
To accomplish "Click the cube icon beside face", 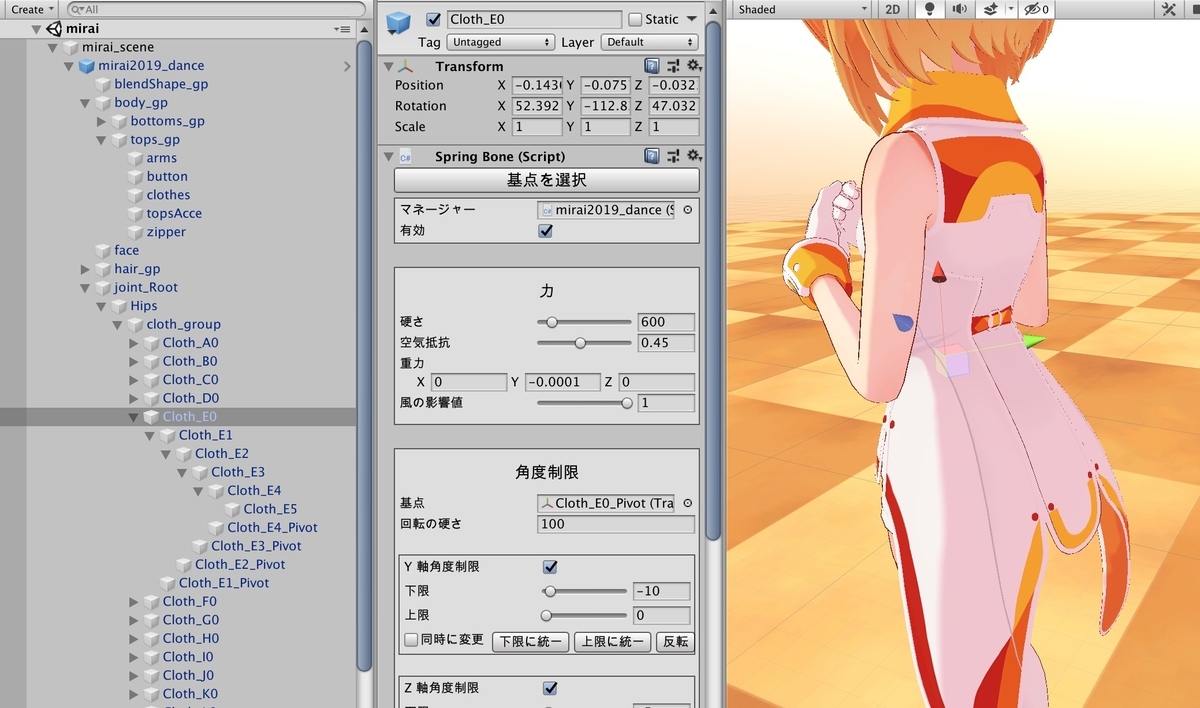I will tap(103, 251).
